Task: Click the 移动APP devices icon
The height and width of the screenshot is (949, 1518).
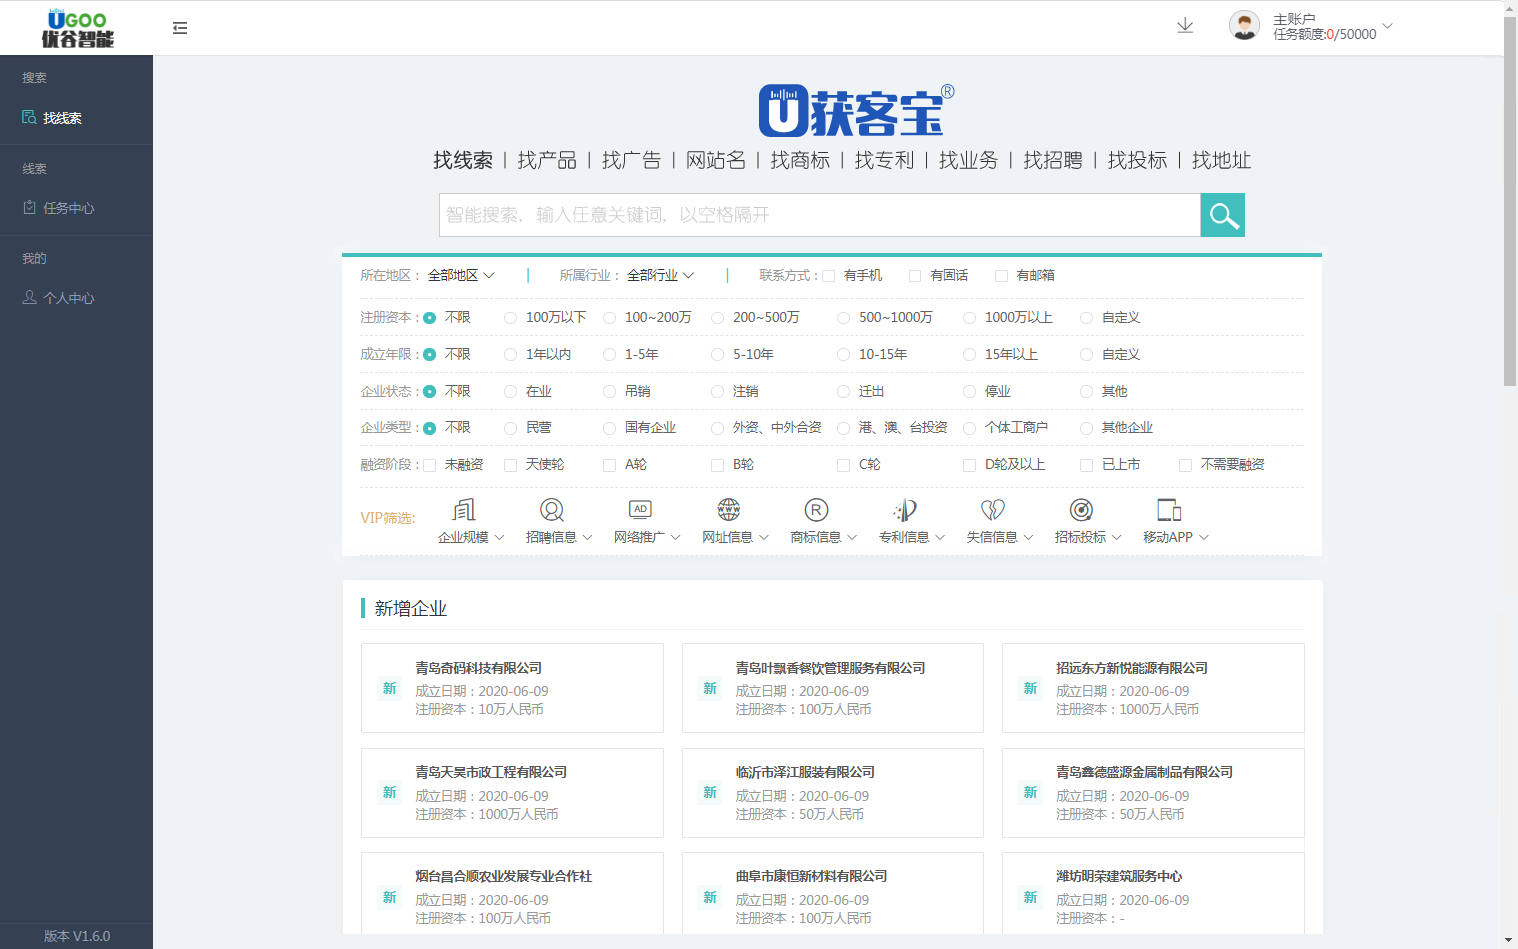Action: tap(1169, 510)
